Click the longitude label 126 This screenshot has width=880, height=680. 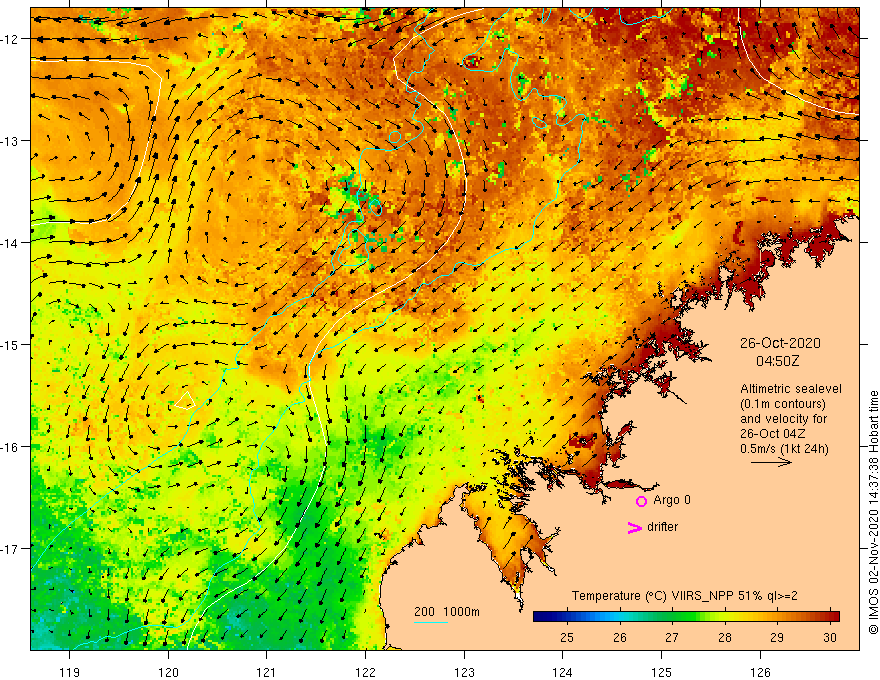(x=760, y=672)
